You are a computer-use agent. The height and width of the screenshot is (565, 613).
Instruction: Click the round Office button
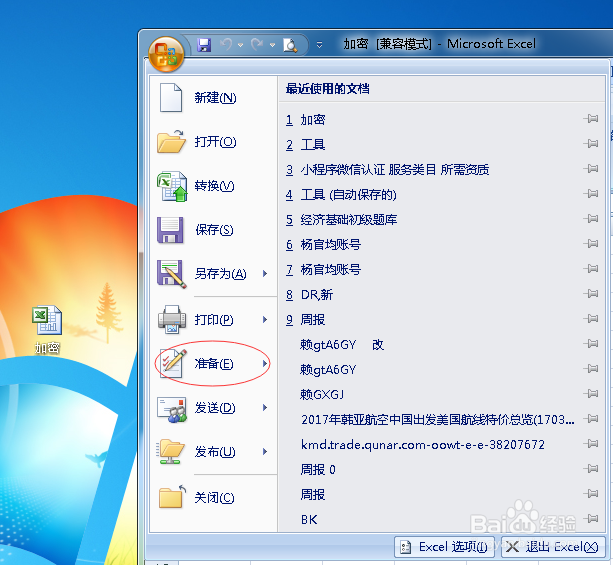point(166,54)
